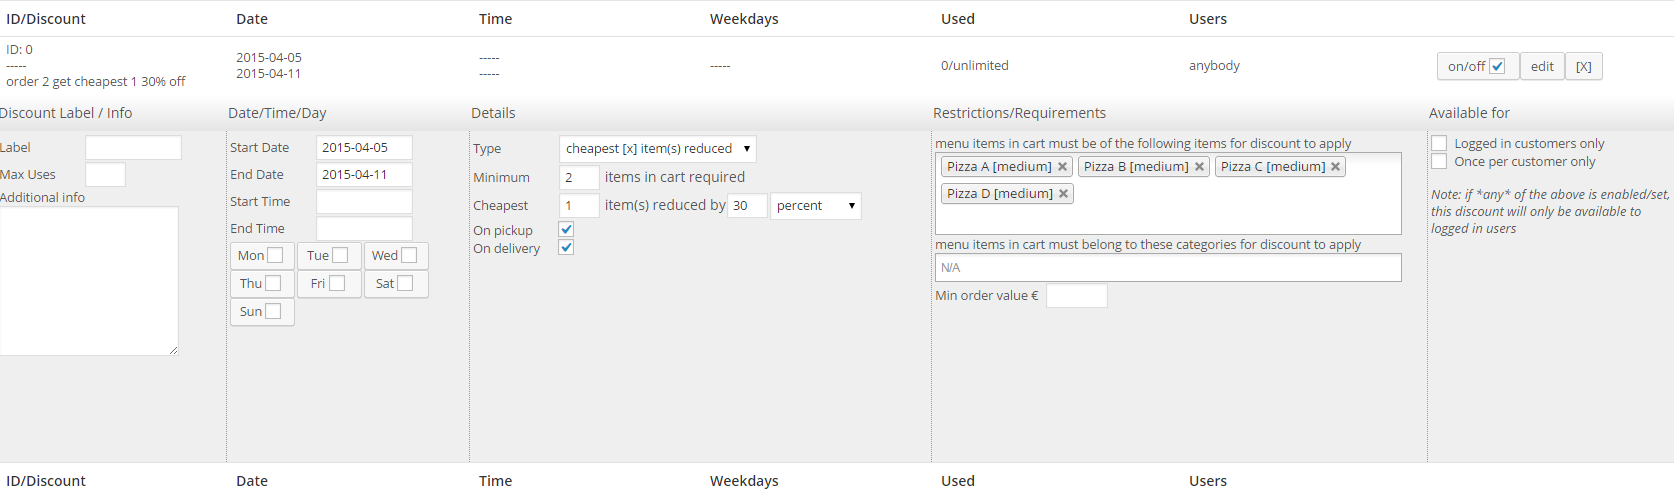Click the edit button for discount

[x=1542, y=66]
